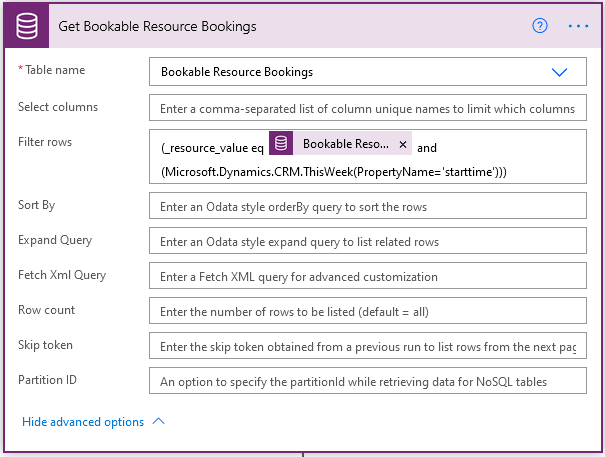
Task: Click the Expand Query label
Action: pos(55,240)
